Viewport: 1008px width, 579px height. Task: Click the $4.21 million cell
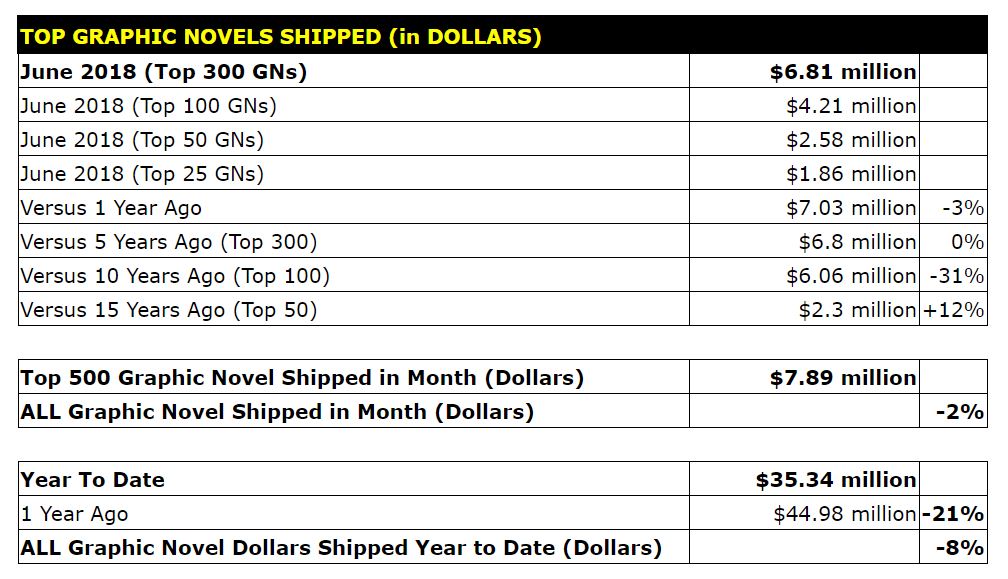(850, 106)
